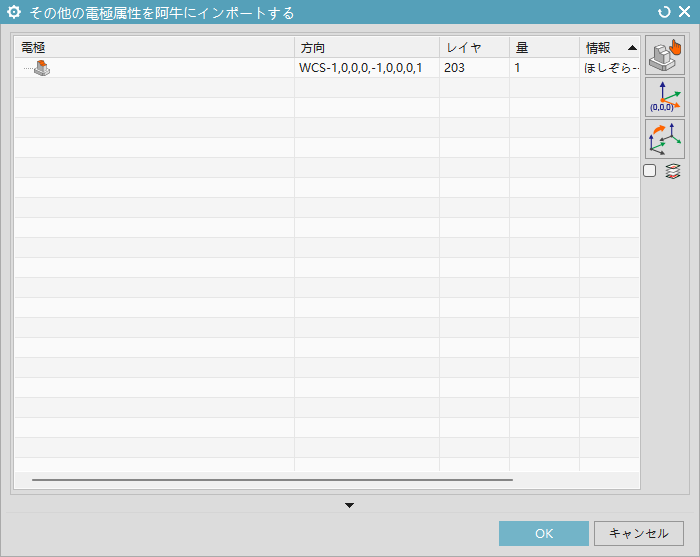
Task: Click the sort arrow in 情報 column
Action: pyautogui.click(x=632, y=48)
